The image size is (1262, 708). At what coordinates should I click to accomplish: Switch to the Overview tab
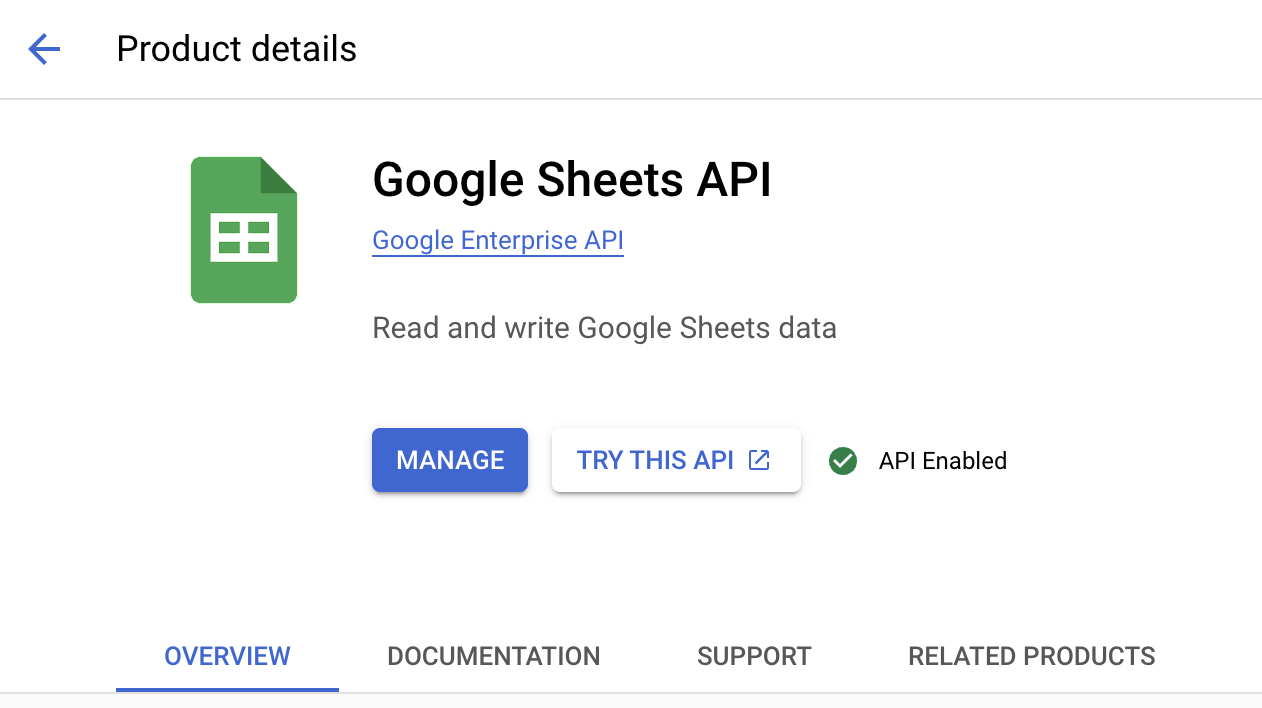point(227,656)
